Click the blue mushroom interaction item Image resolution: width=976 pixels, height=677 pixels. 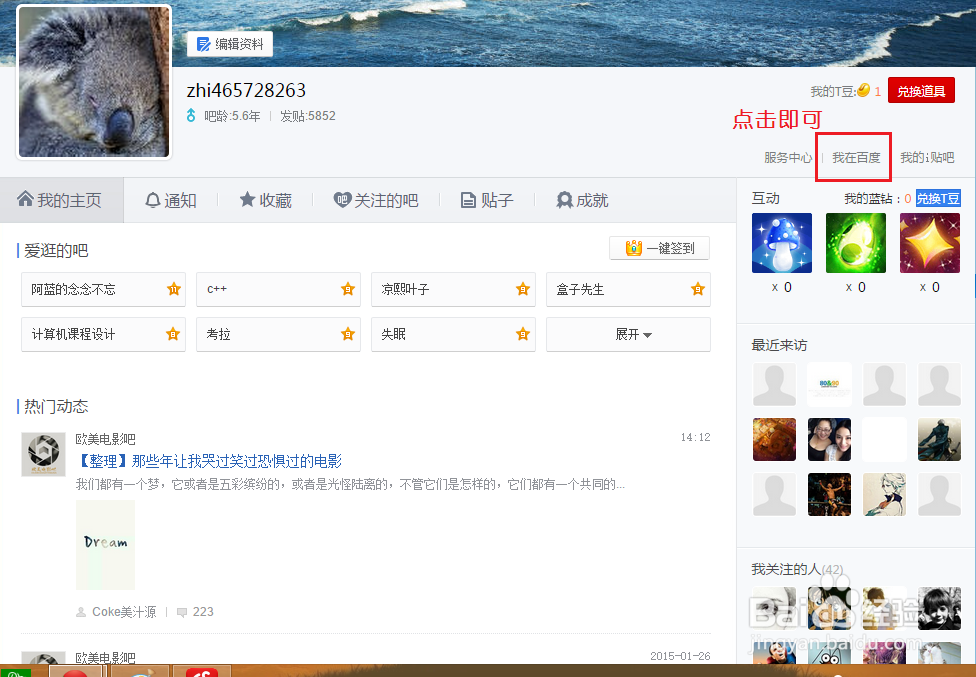tap(782, 243)
